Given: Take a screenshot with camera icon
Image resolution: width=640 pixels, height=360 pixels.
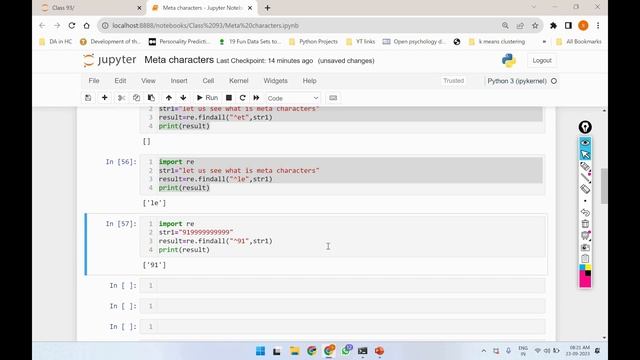Looking at the screenshot, I should click(x=585, y=247).
